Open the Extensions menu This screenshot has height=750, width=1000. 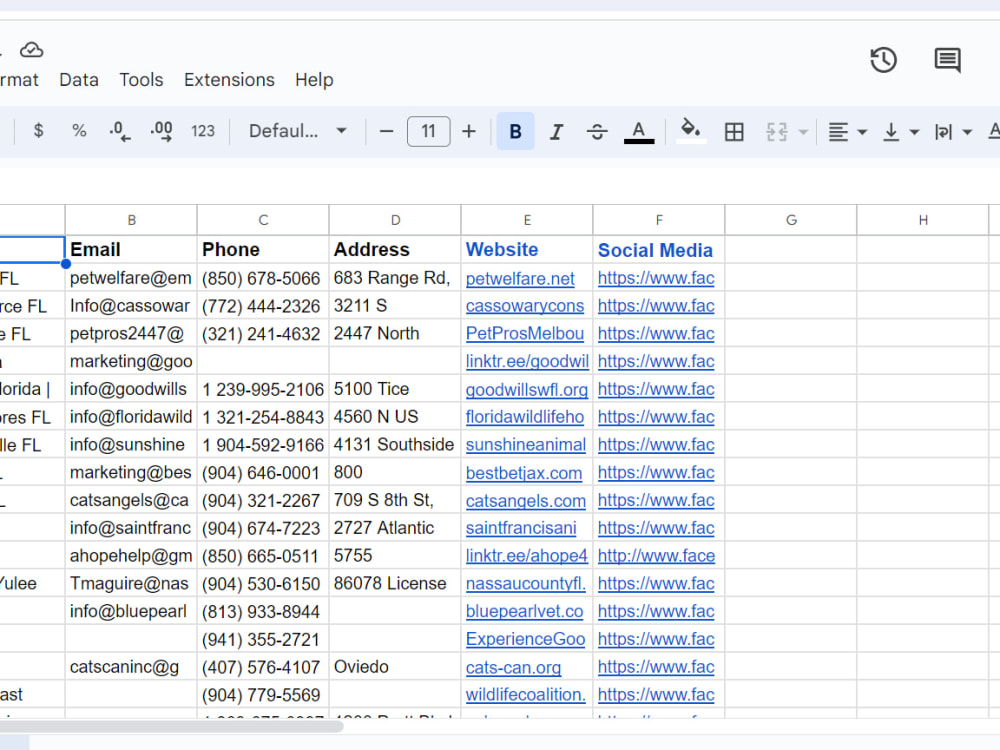coord(229,80)
